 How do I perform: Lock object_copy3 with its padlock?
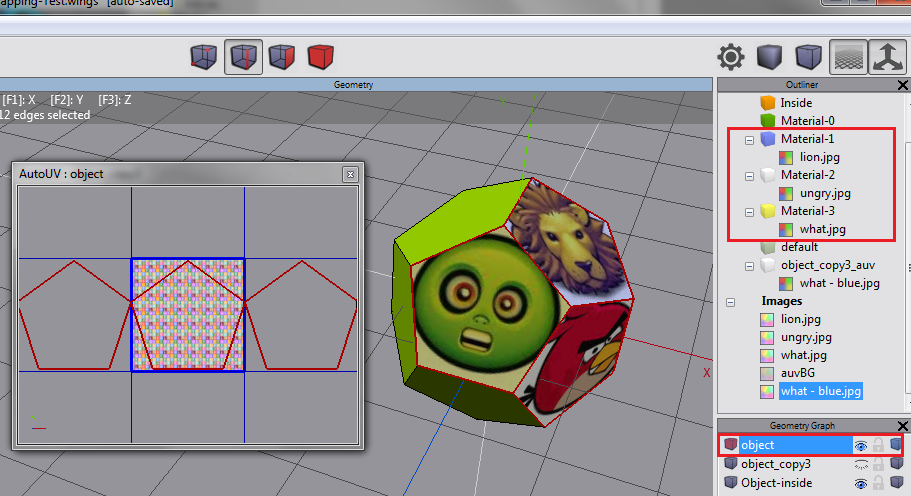878,465
